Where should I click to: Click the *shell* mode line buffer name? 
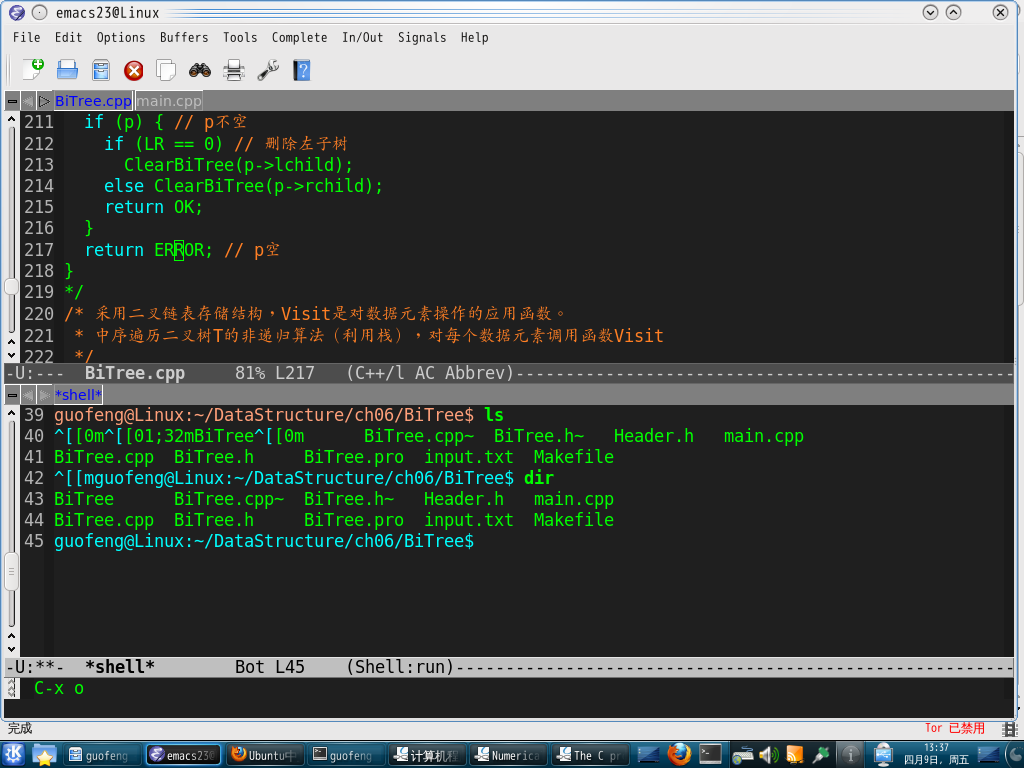120,667
